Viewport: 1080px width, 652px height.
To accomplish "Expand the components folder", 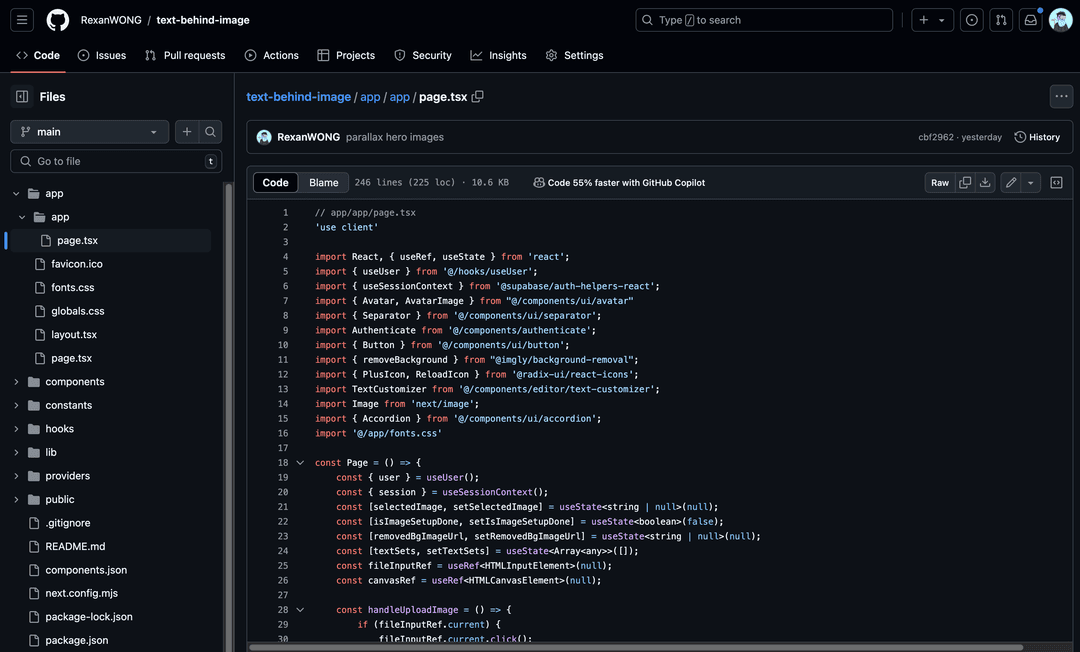I will (17, 382).
